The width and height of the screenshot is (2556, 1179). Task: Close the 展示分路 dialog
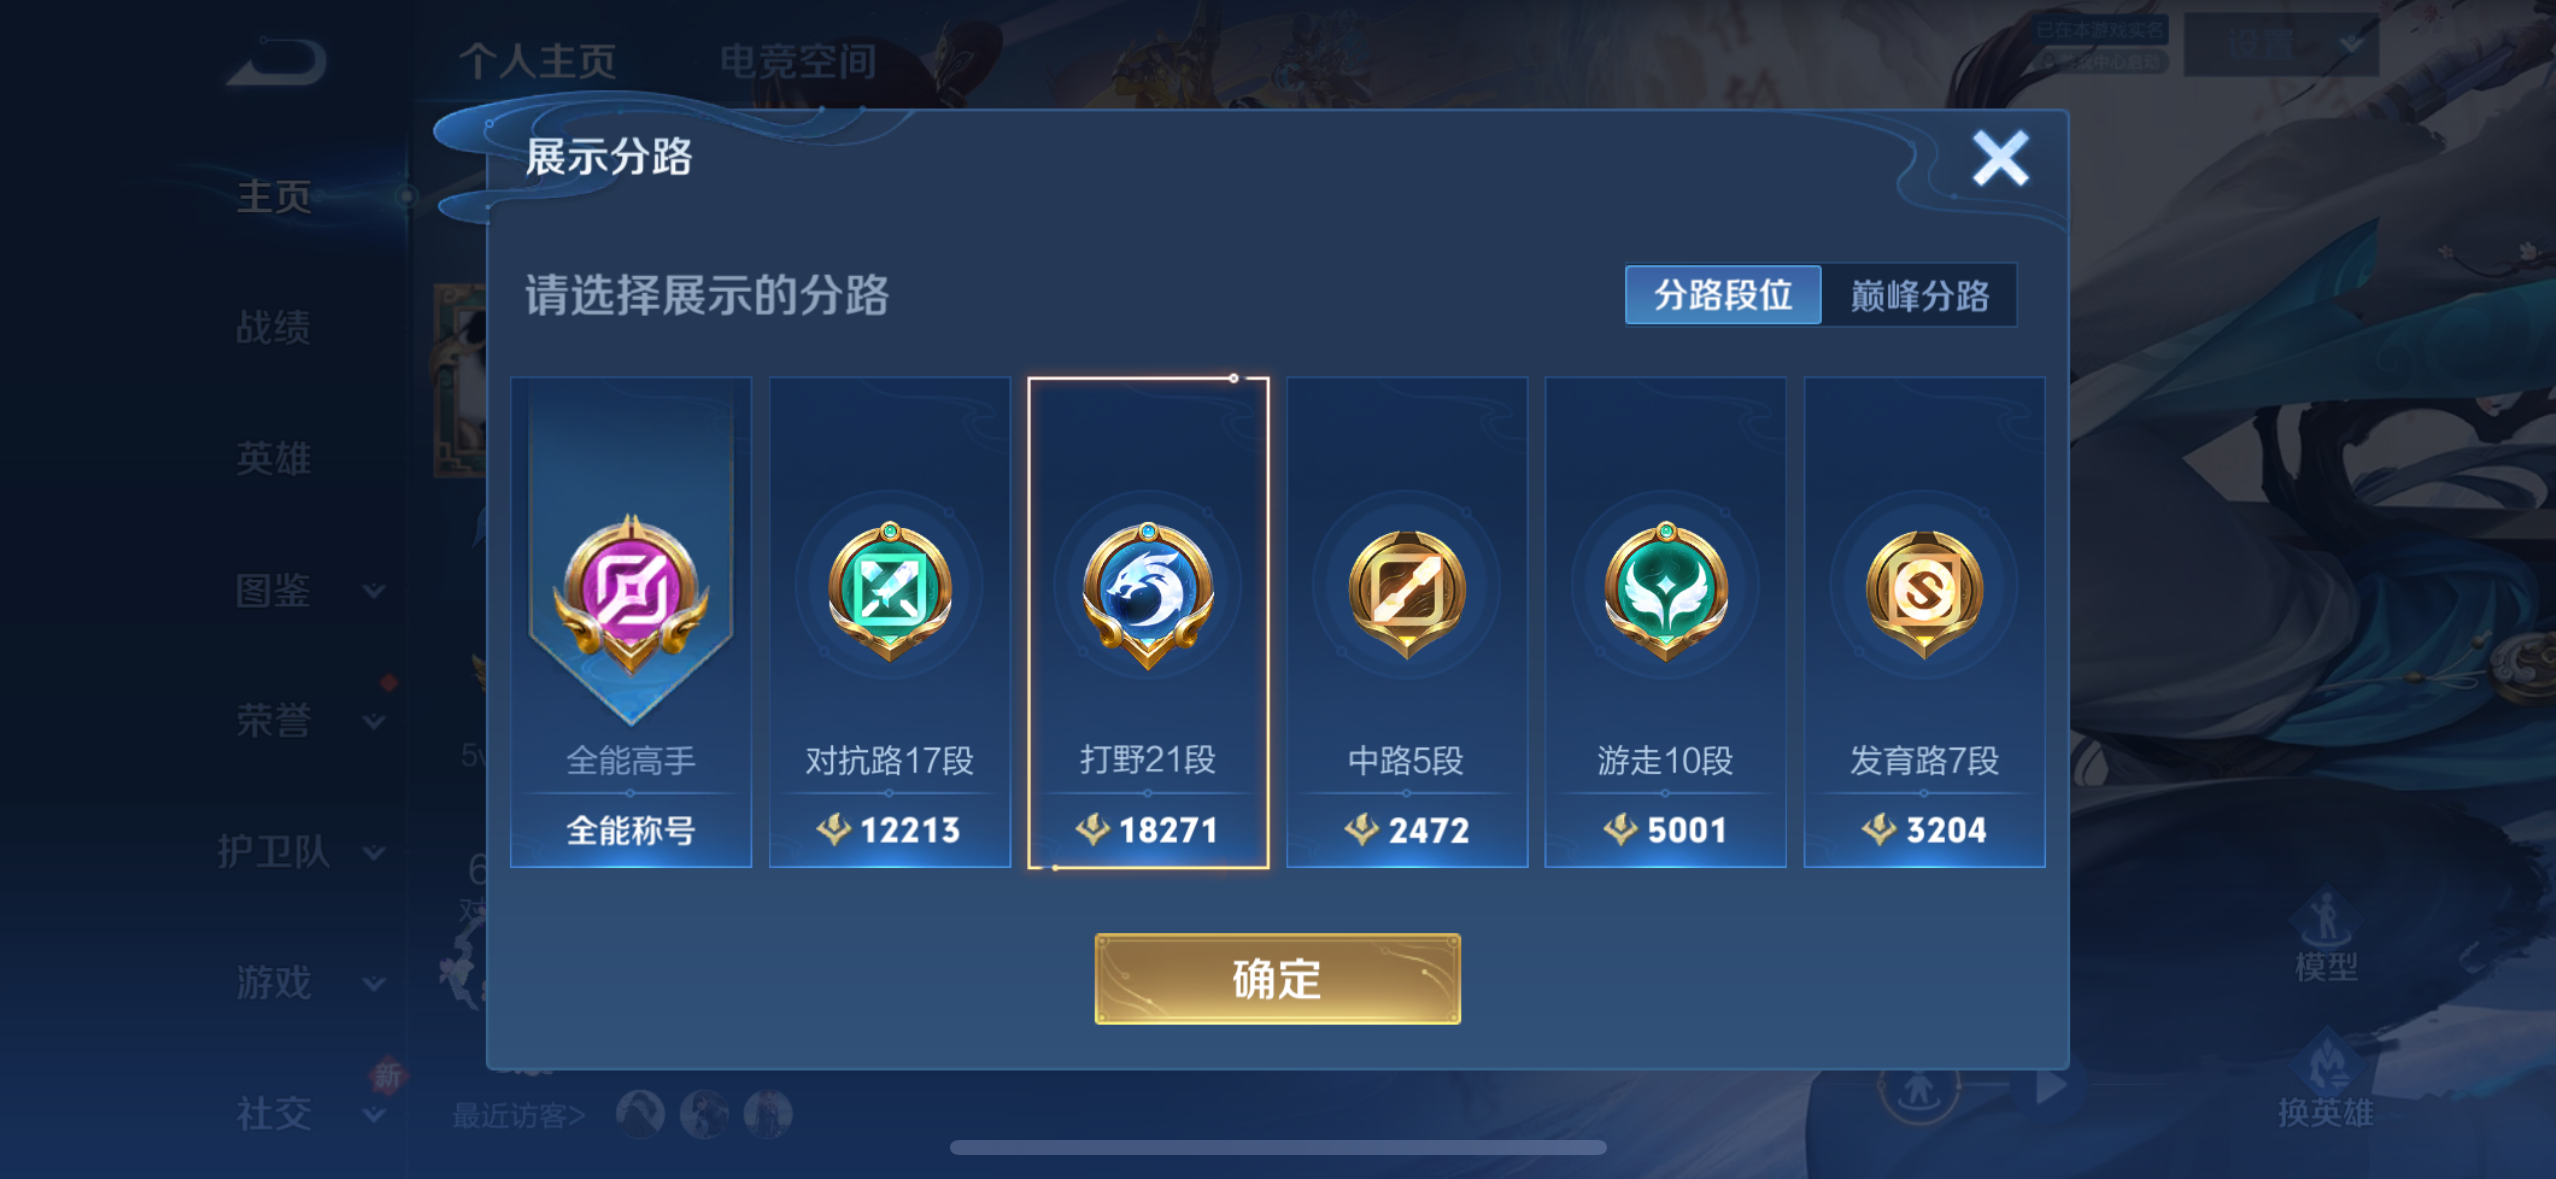[2000, 158]
